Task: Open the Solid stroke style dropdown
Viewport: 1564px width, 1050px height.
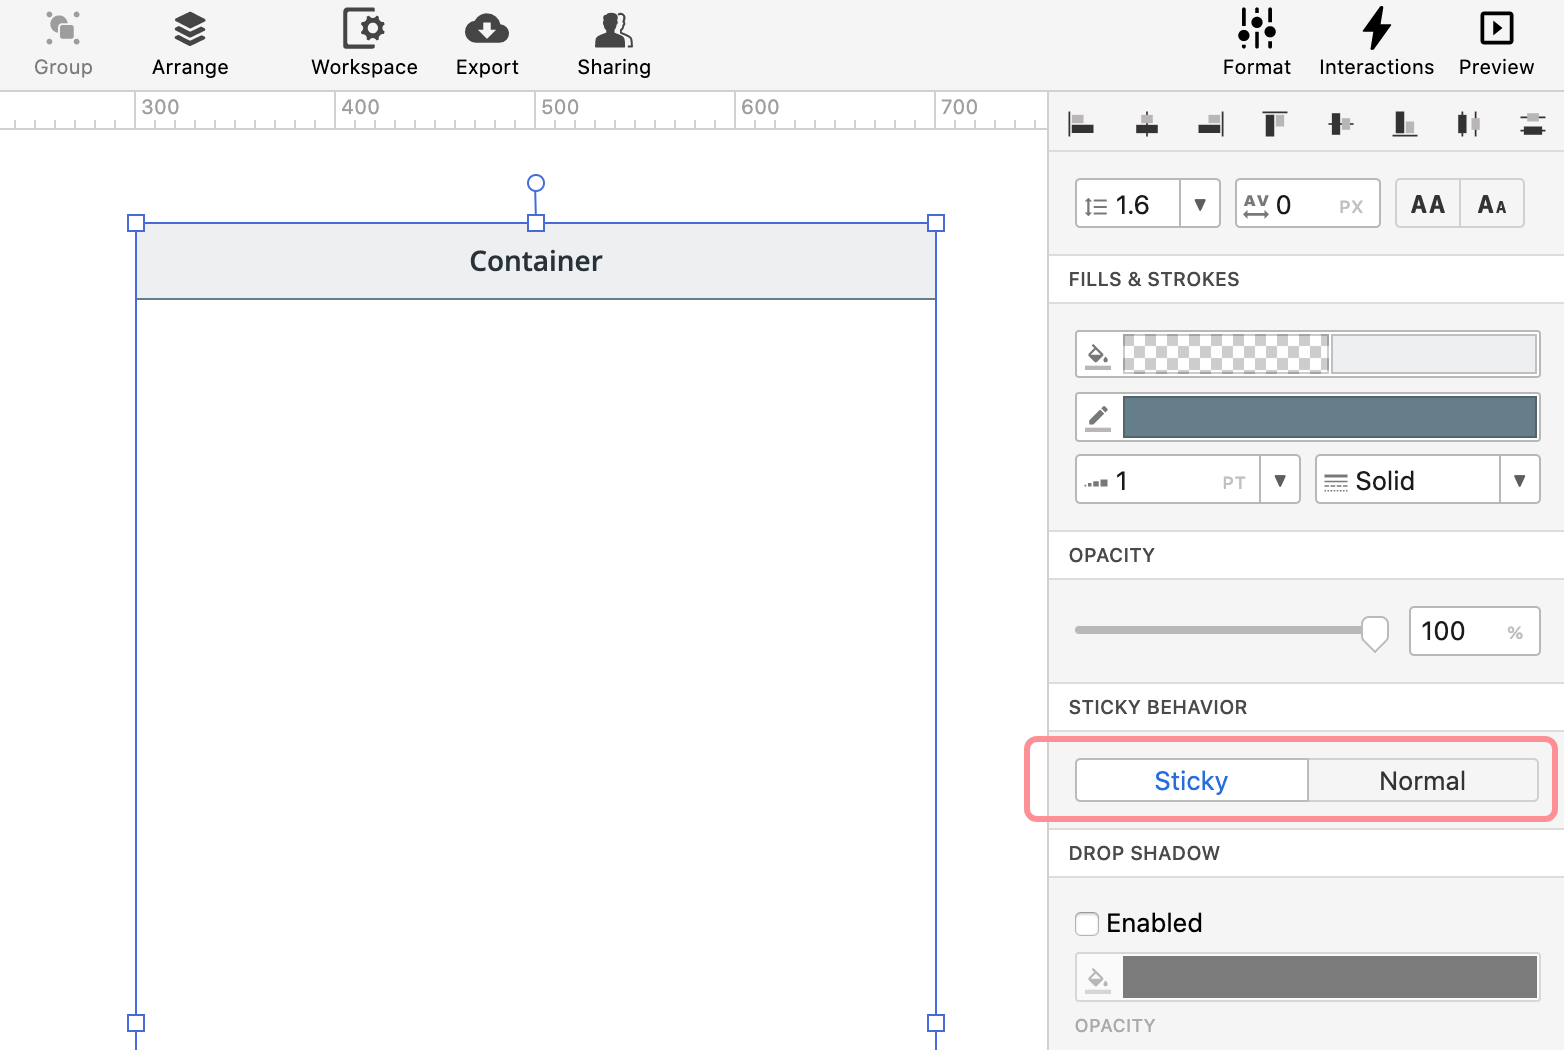Action: tap(1519, 480)
